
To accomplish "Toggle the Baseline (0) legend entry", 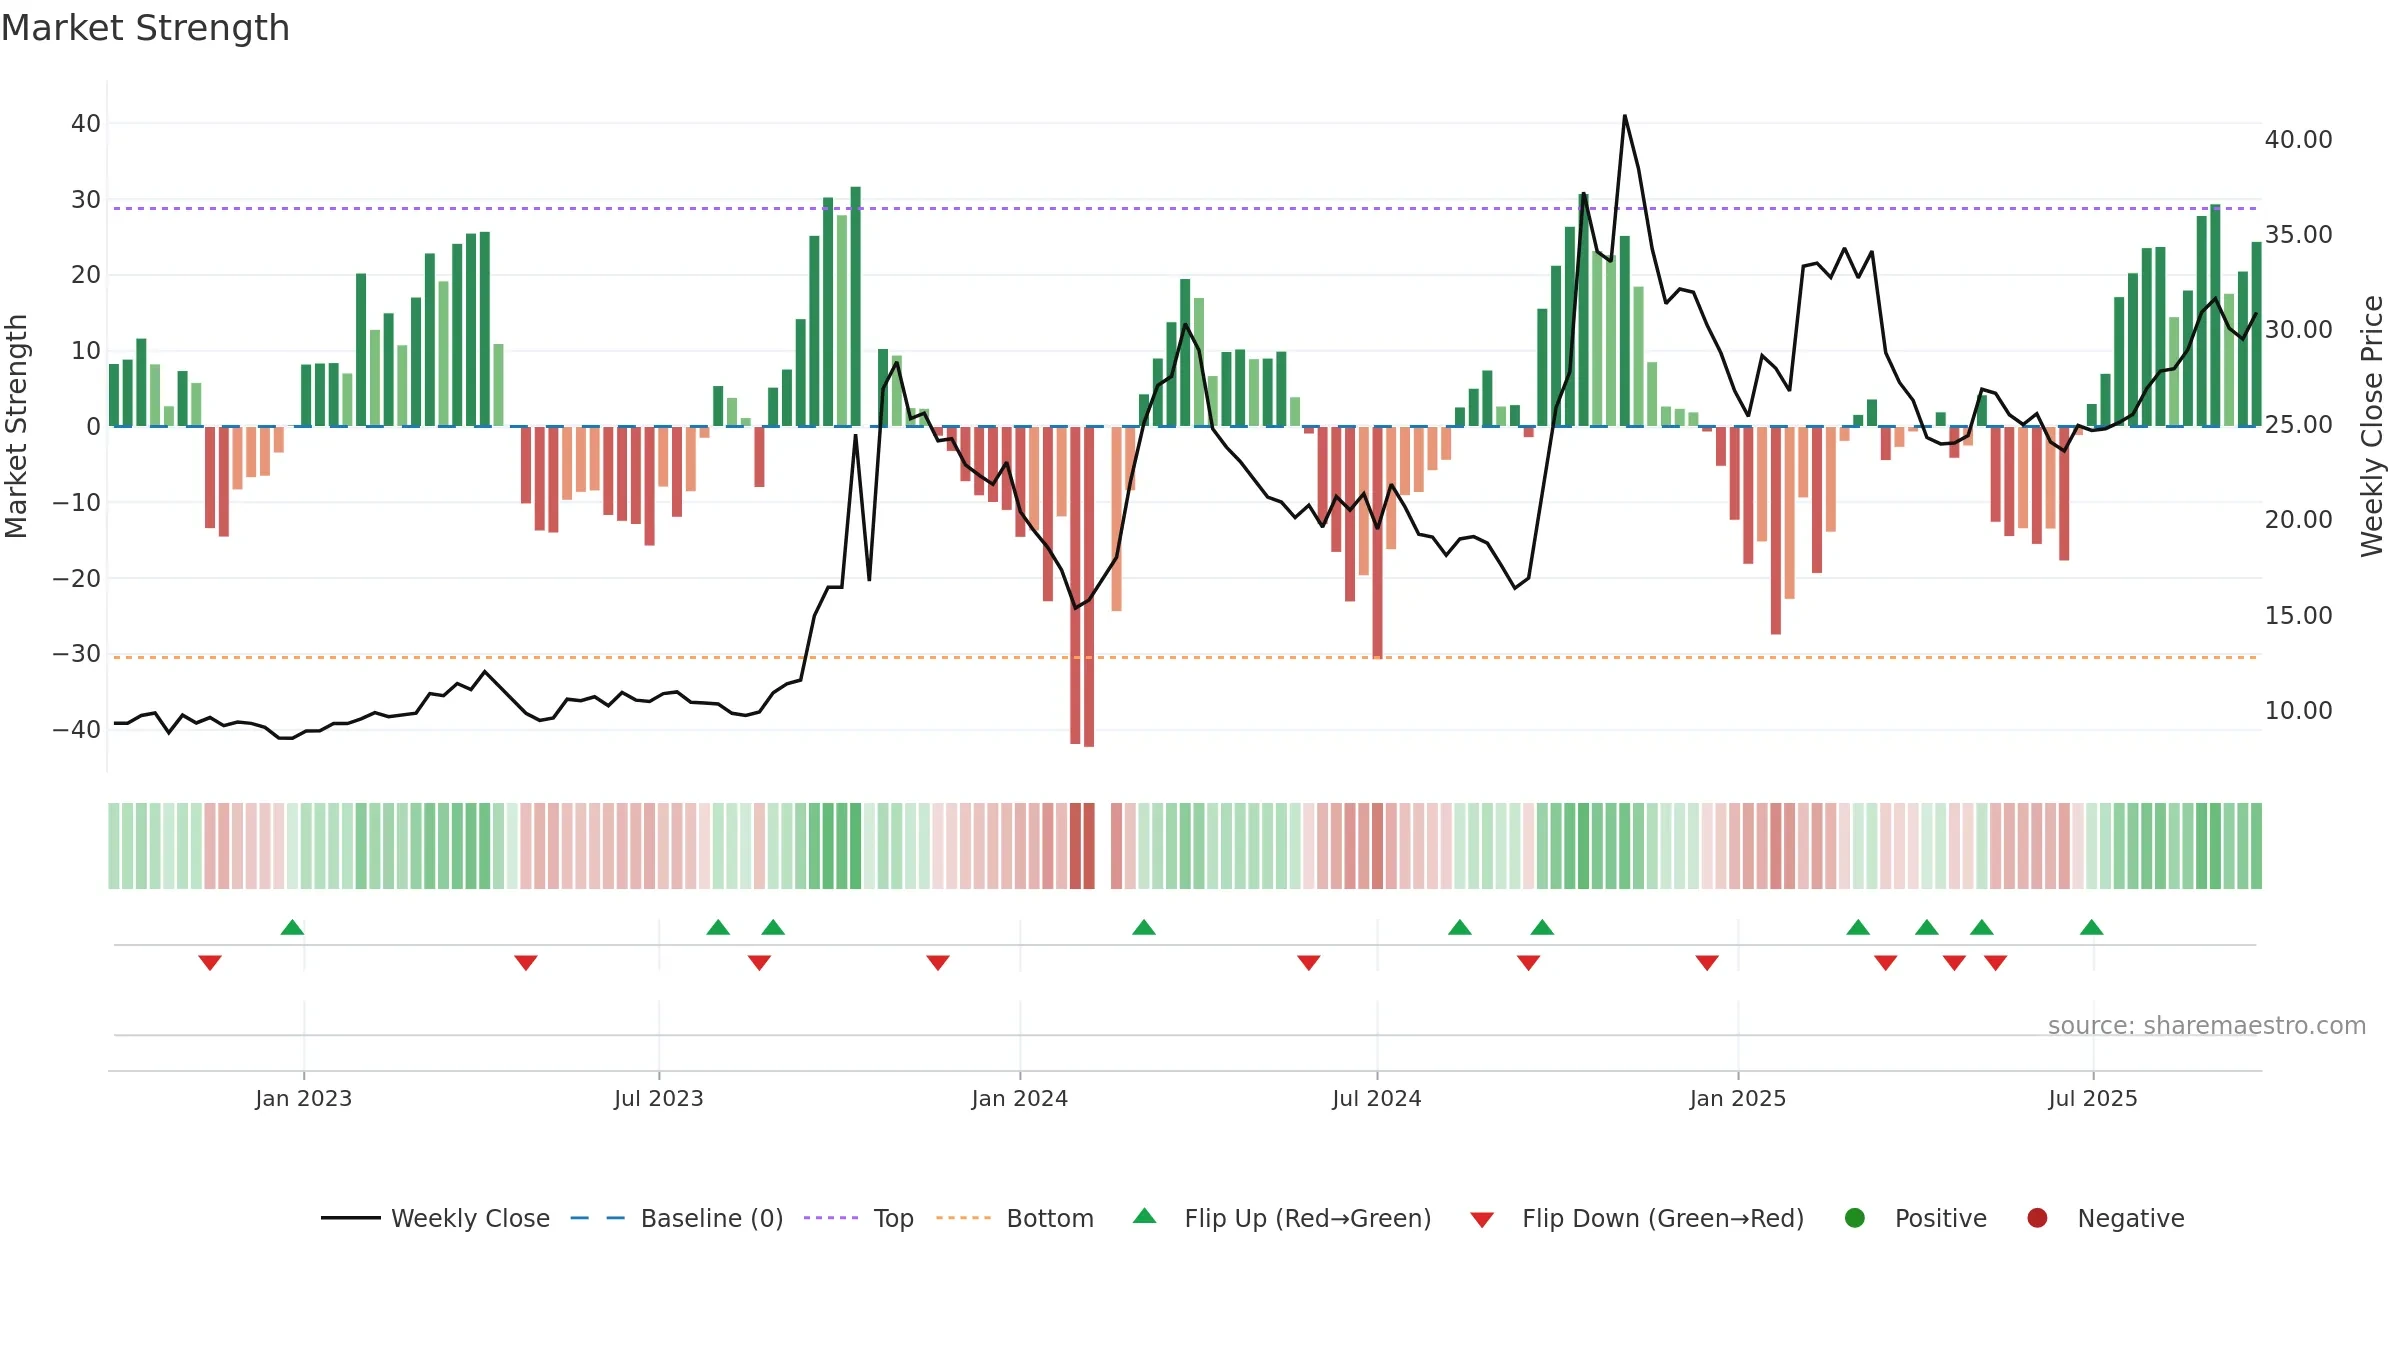I will [677, 1218].
